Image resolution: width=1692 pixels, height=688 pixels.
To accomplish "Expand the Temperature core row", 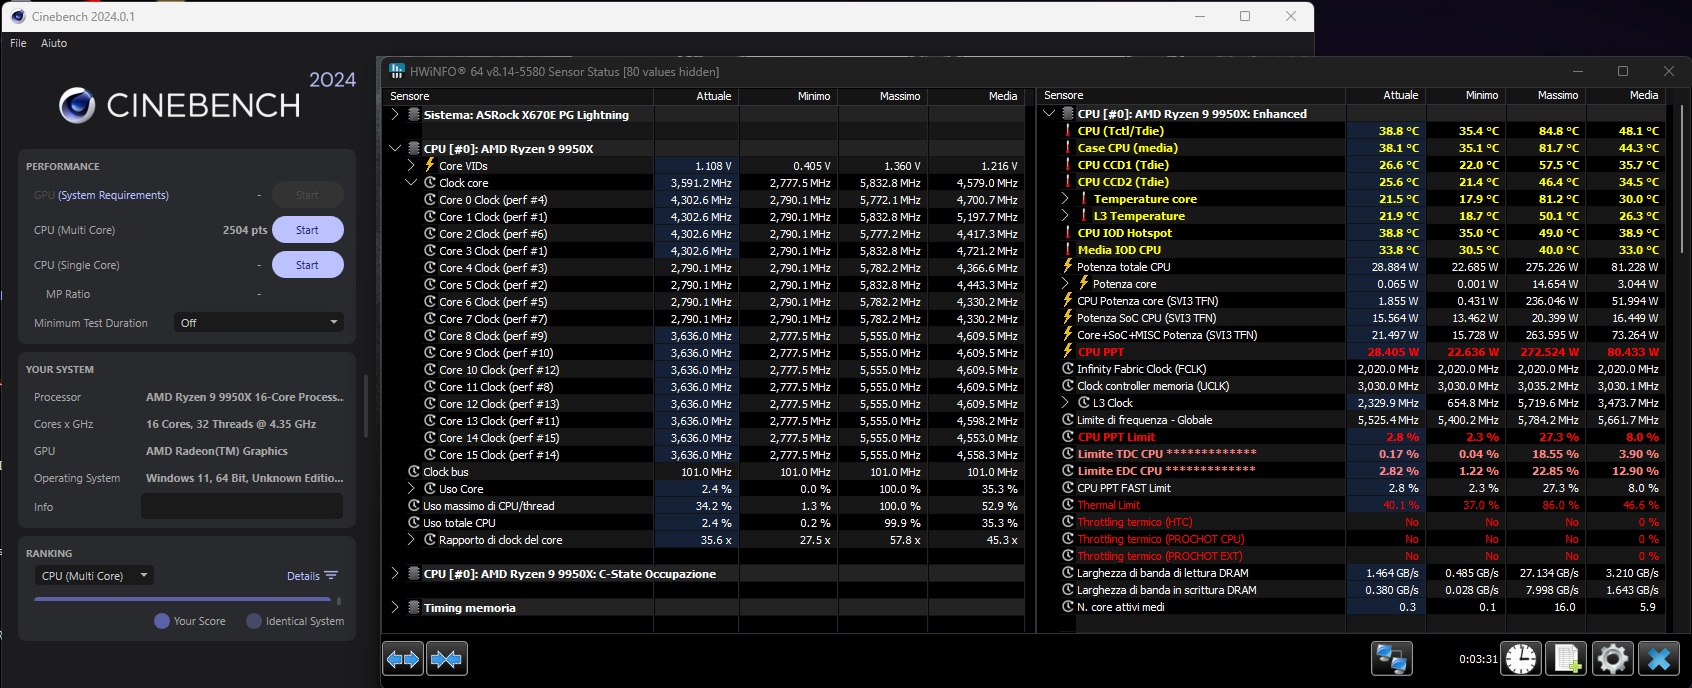I will point(1066,198).
